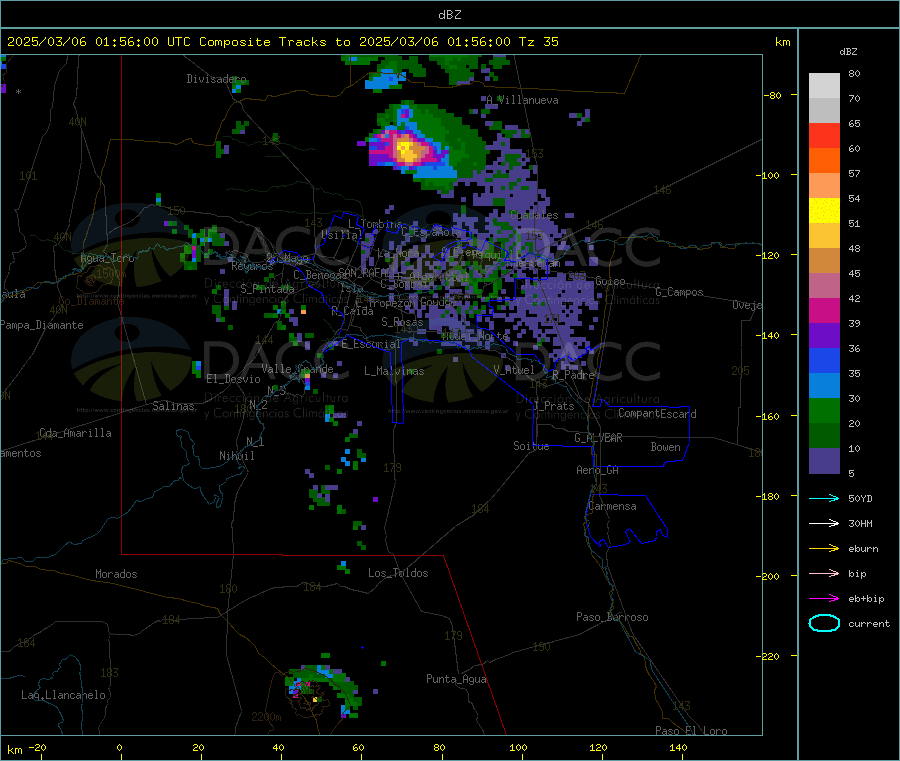Click the Paso_Barroso location label
Viewport: 900px width, 761px height.
click(x=612, y=617)
